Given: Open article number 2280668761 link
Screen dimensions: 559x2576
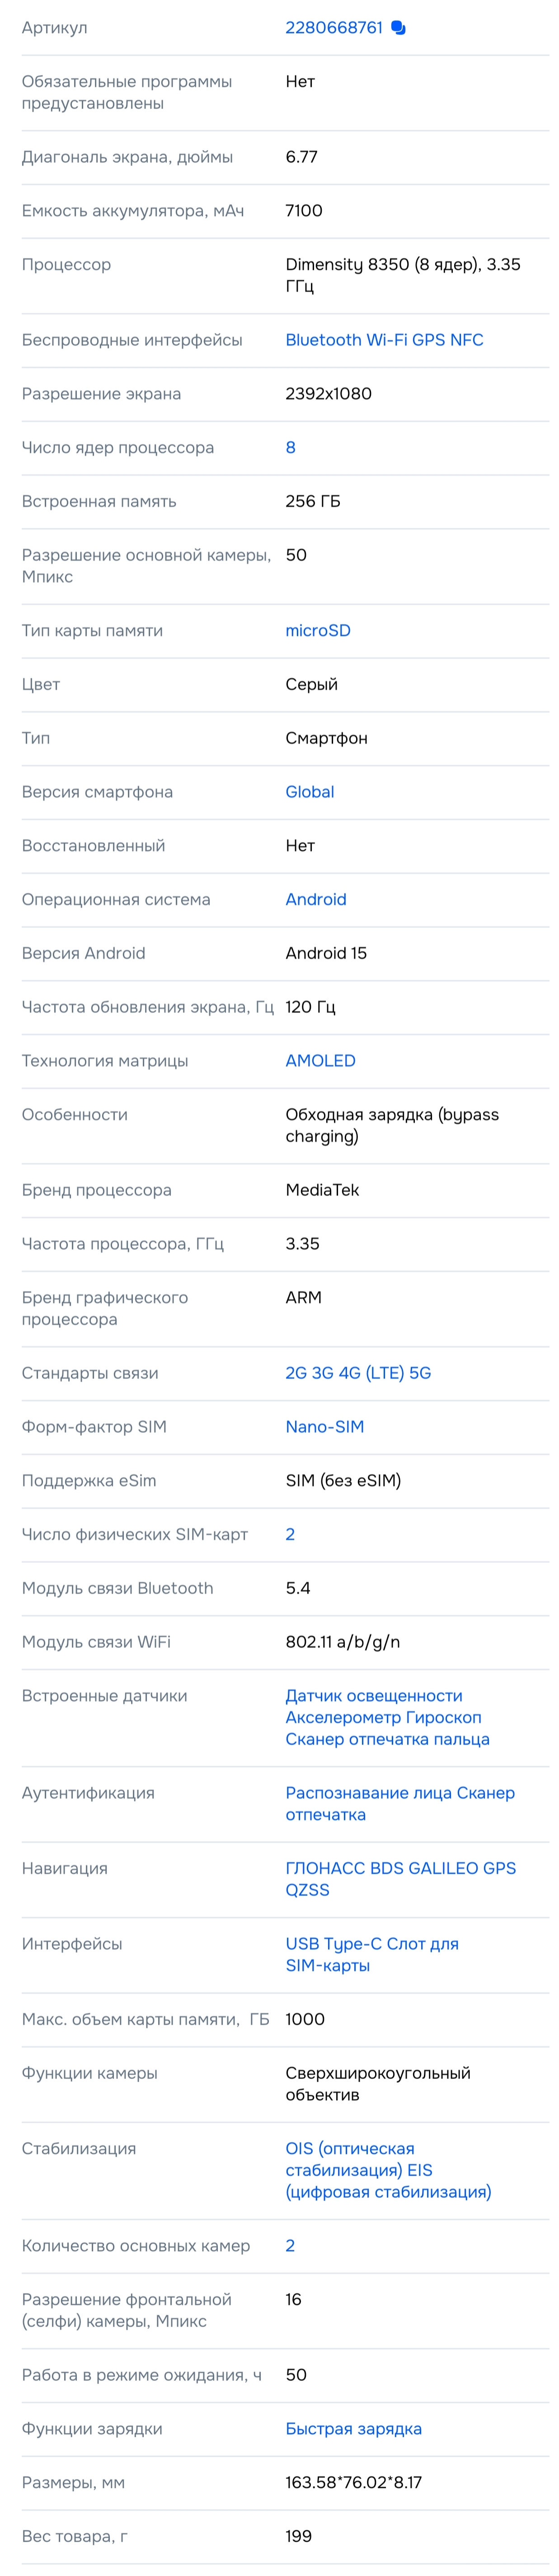Looking at the screenshot, I should point(333,28).
